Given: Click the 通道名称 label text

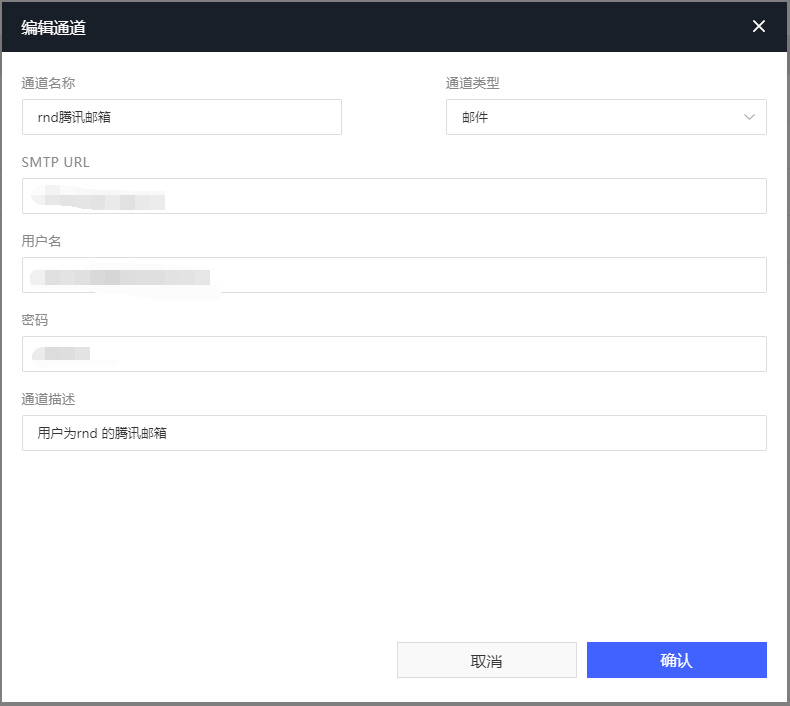Looking at the screenshot, I should pyautogui.click(x=48, y=83).
